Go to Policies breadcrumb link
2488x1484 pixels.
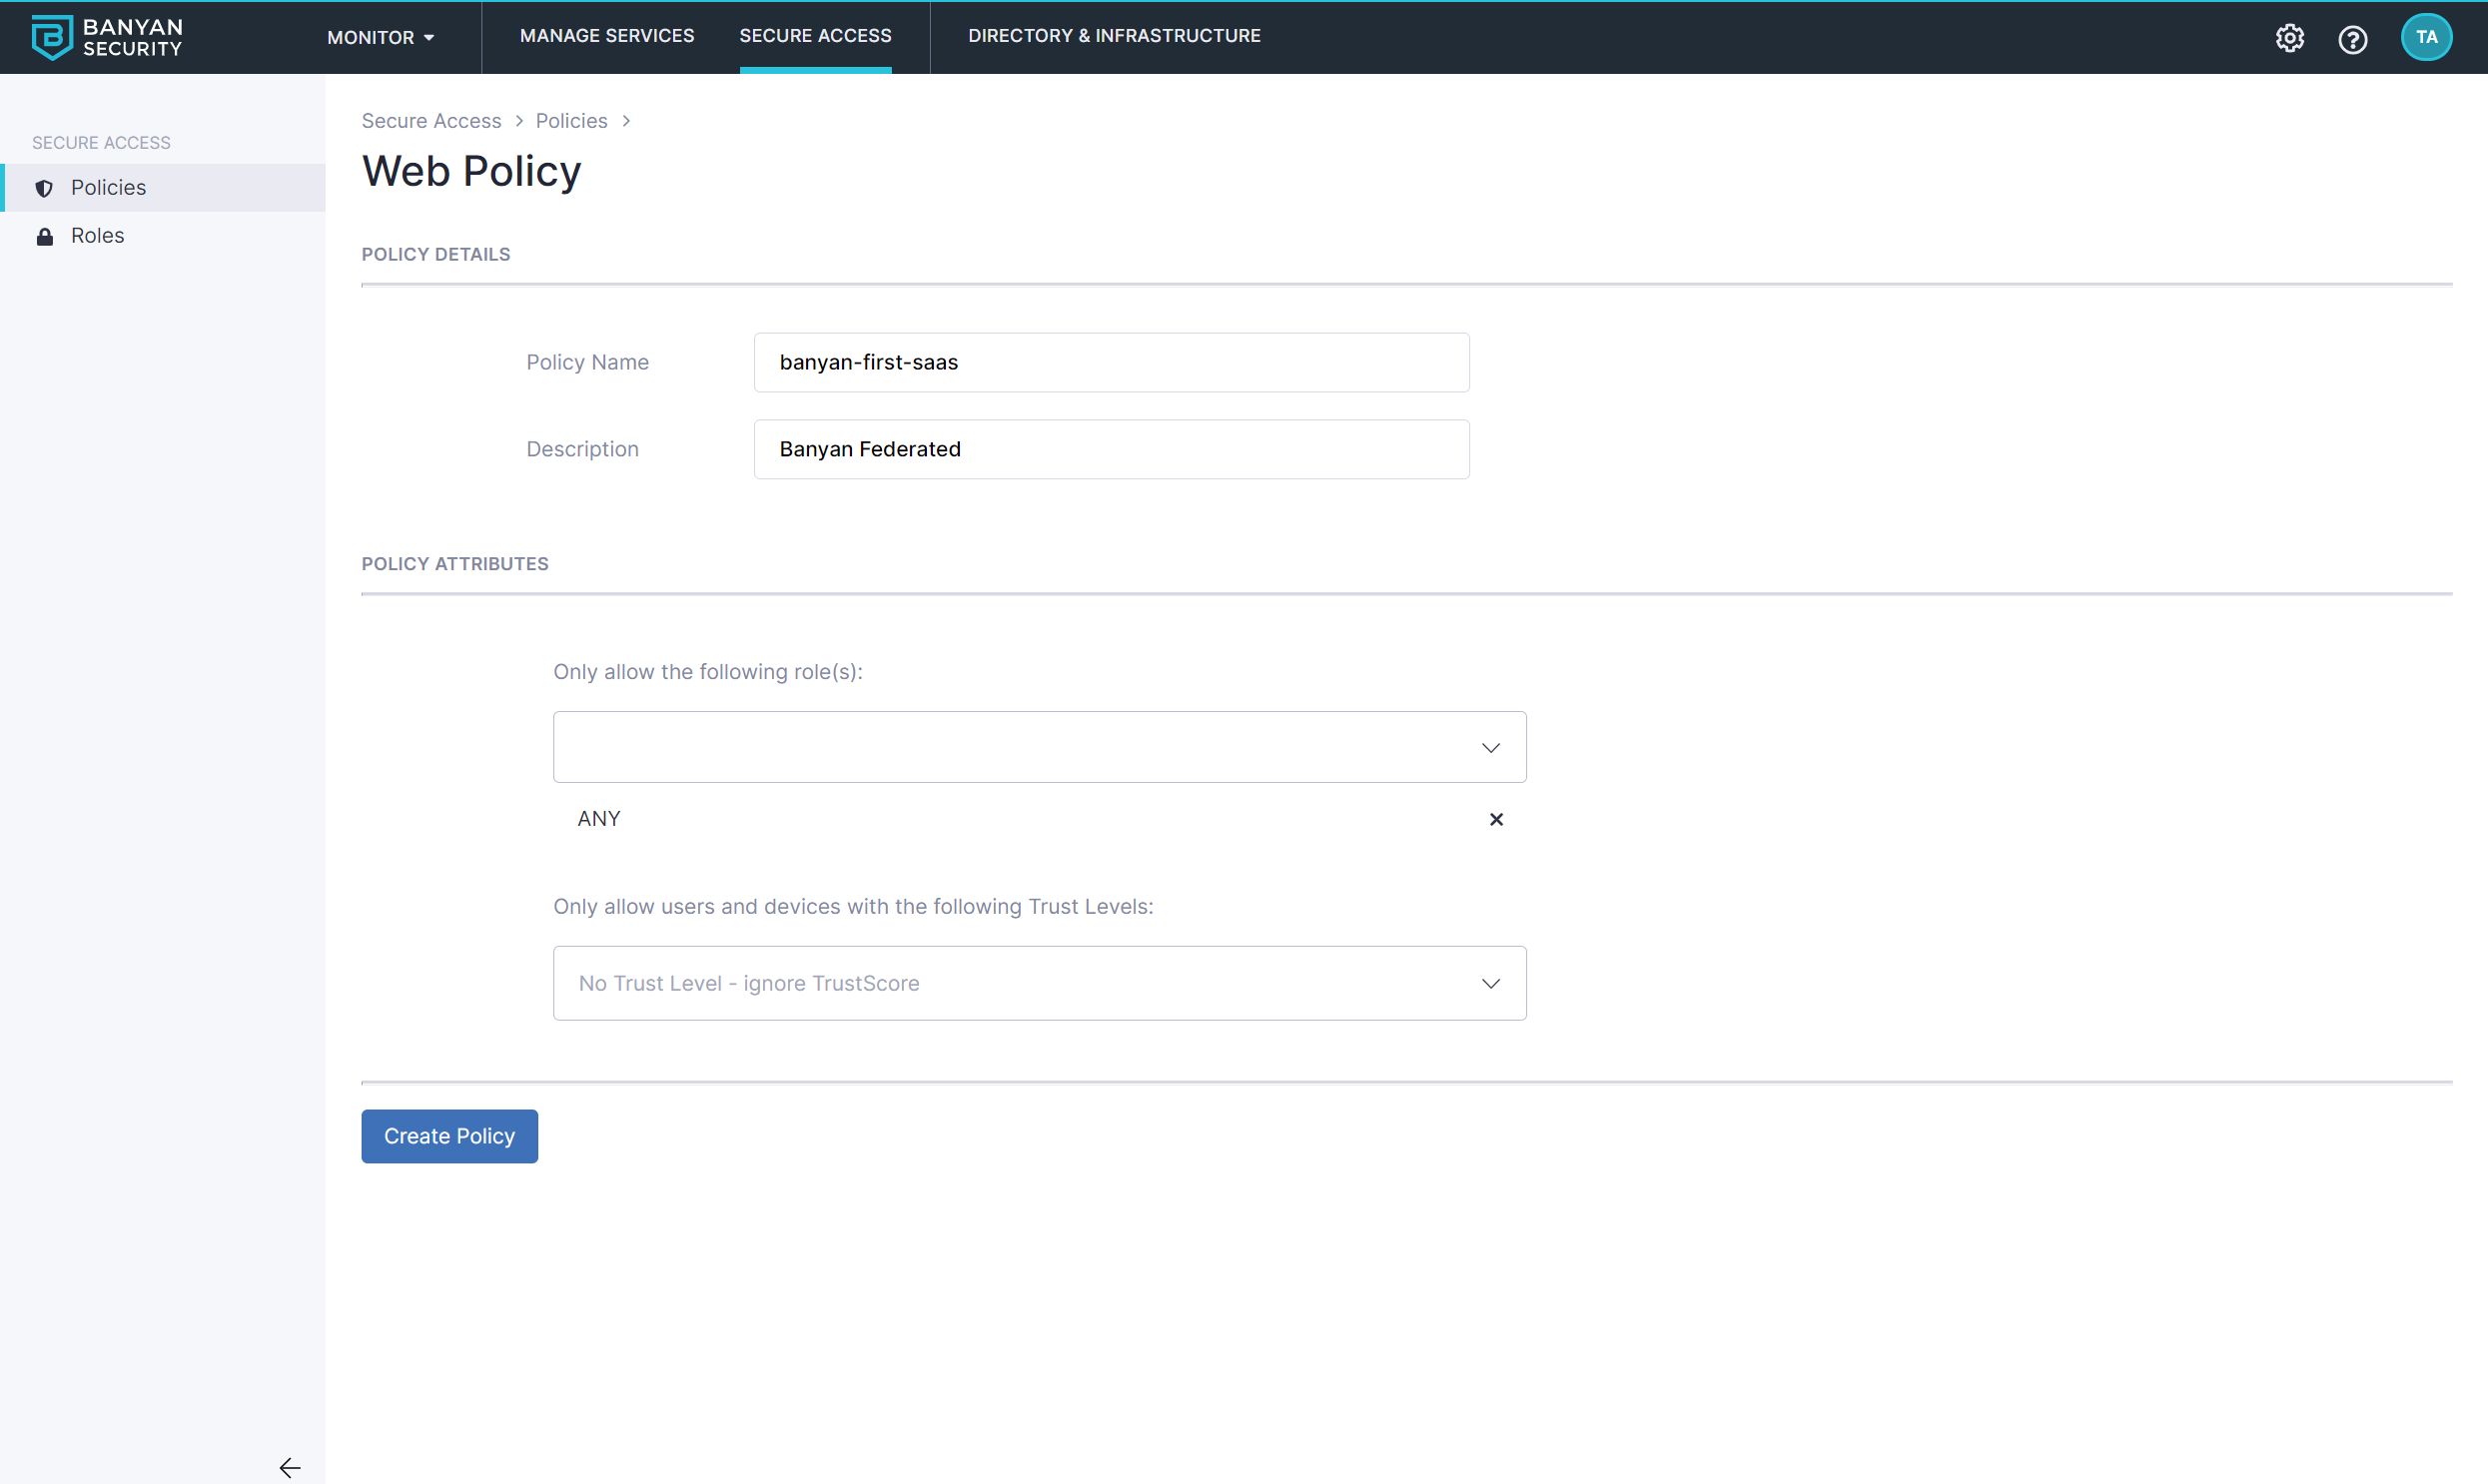click(x=571, y=121)
